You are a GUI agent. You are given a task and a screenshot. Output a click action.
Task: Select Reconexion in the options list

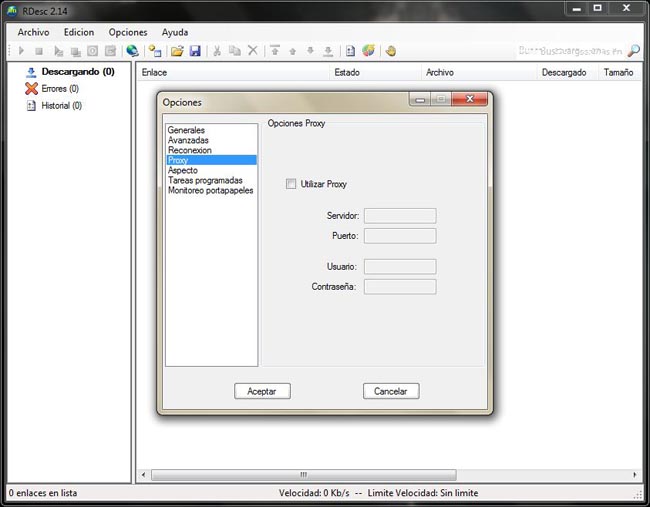[190, 150]
